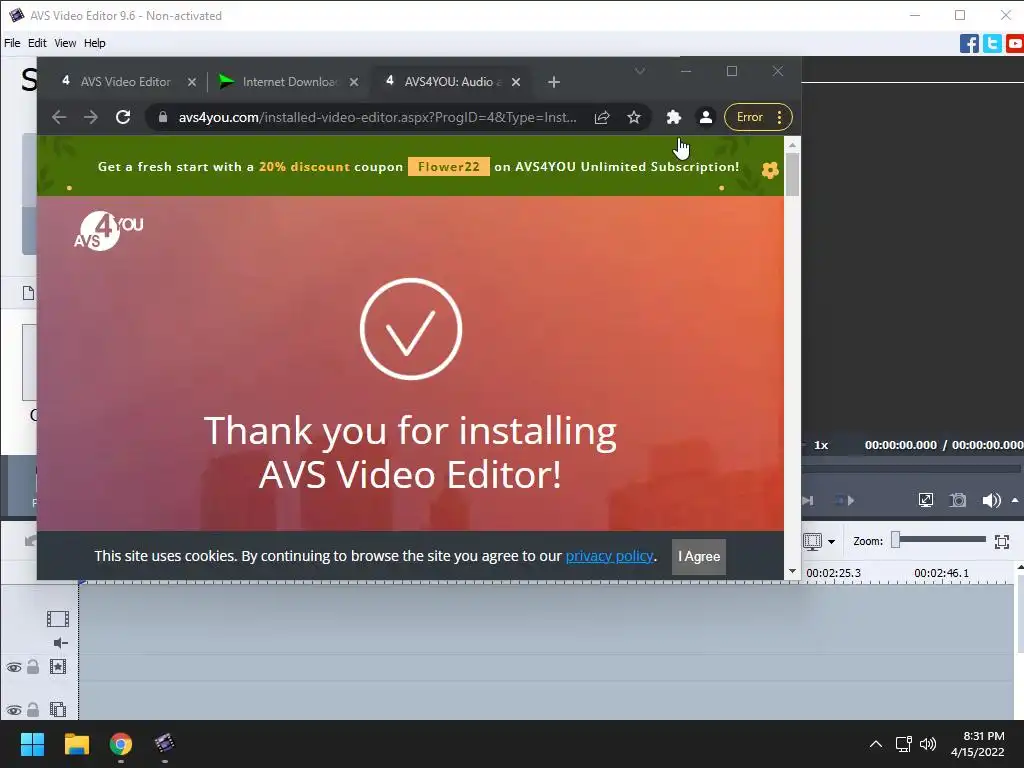Share this page using the share icon
This screenshot has width=1024, height=768.
pos(601,118)
